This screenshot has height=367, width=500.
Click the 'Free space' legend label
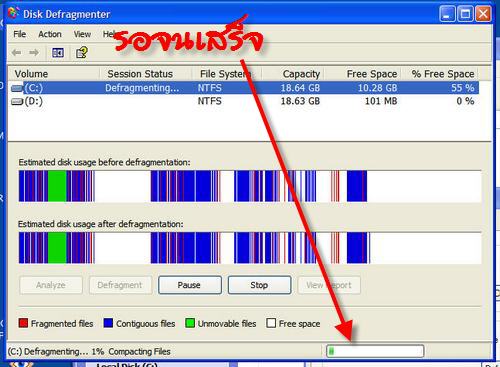299,324
